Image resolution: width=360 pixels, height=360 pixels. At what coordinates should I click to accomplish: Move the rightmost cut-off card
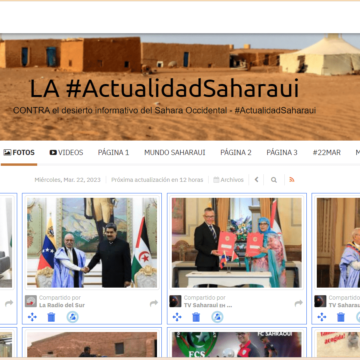322,317
